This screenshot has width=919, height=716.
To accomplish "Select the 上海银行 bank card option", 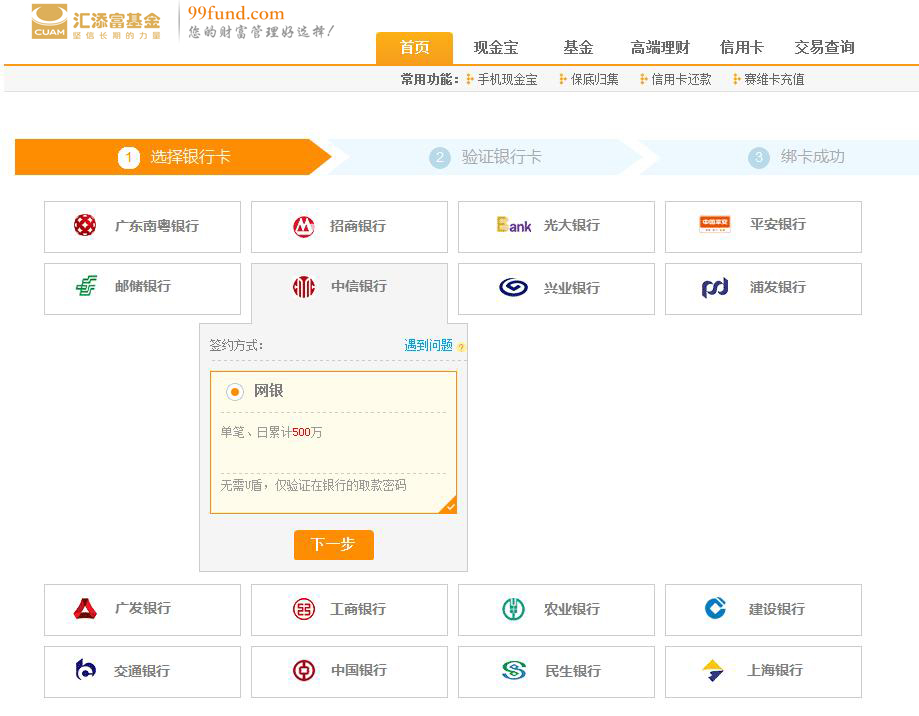I will (x=763, y=671).
